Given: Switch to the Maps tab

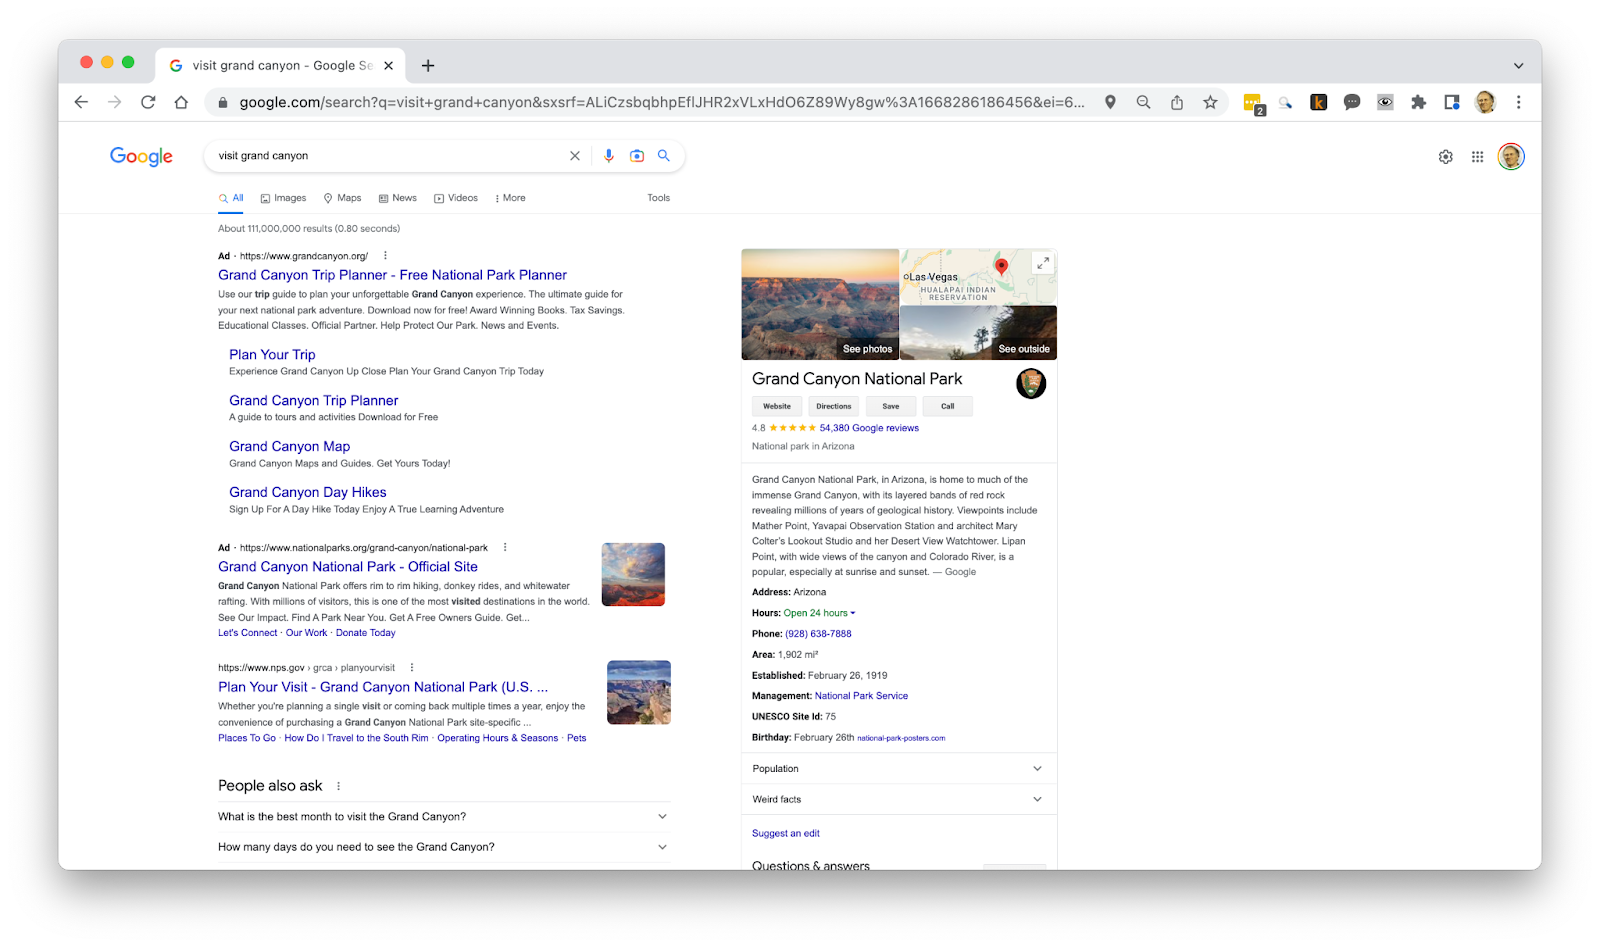Looking at the screenshot, I should click(x=342, y=198).
